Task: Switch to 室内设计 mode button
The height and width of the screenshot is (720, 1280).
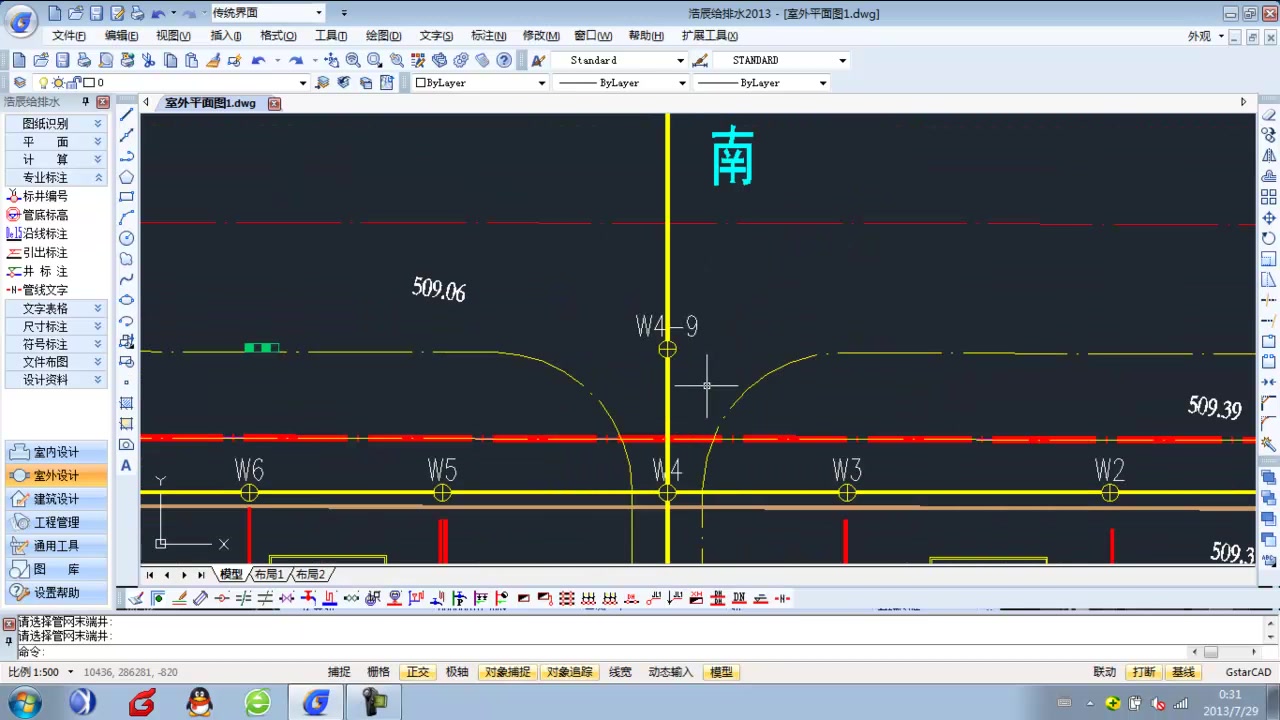Action: (x=56, y=451)
